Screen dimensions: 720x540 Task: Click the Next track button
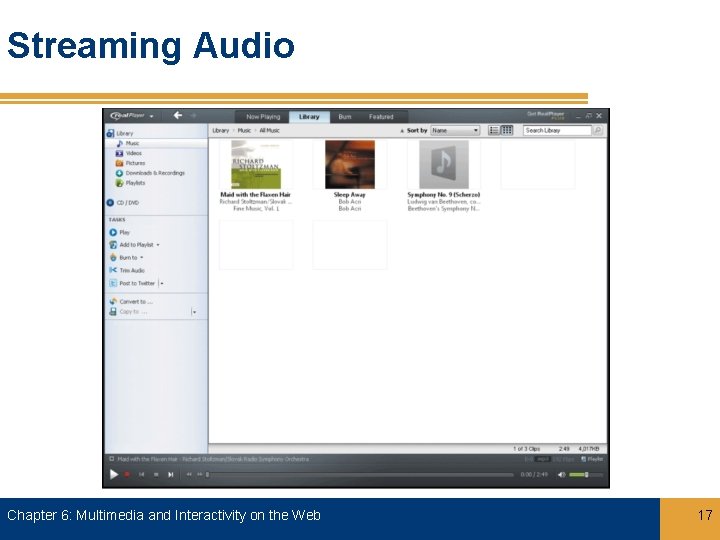point(170,474)
